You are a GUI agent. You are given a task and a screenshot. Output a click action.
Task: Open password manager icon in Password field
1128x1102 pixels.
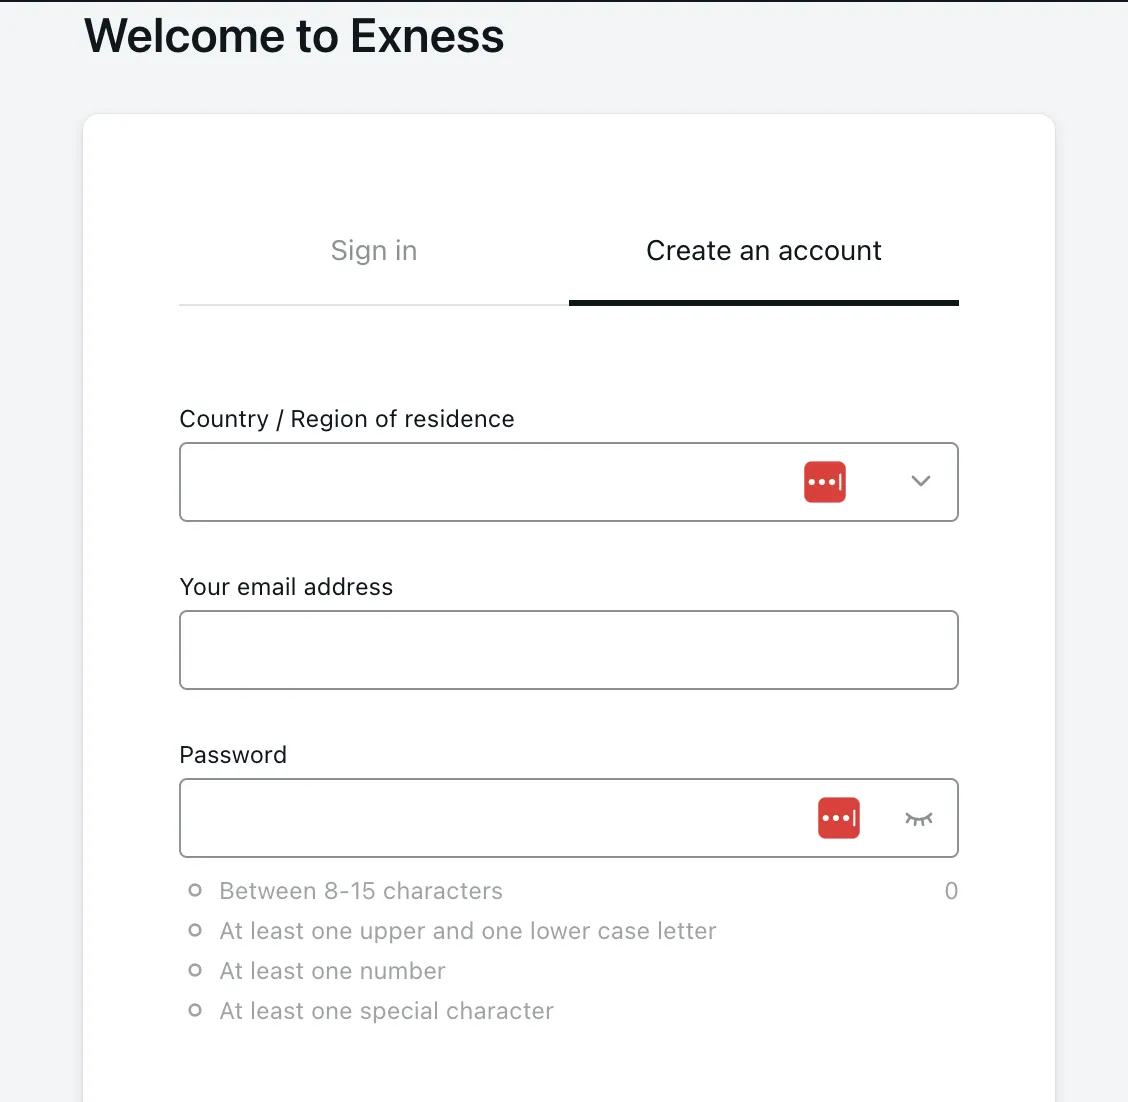click(839, 818)
